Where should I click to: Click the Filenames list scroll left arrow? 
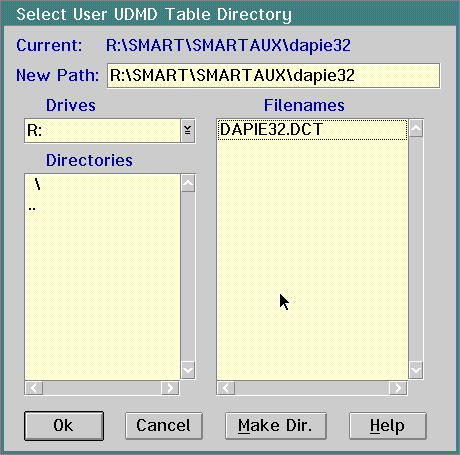pyautogui.click(x=226, y=388)
